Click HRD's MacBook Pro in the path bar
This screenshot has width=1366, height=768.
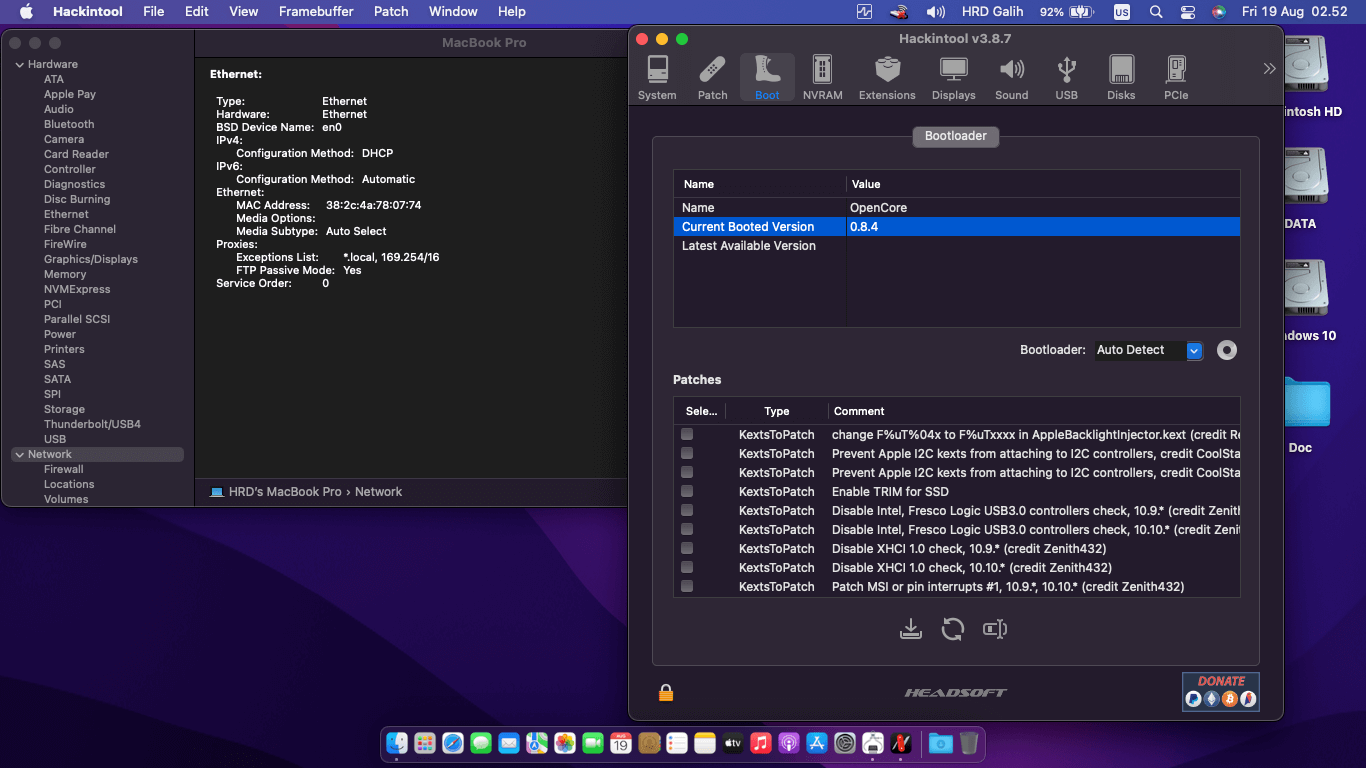(x=285, y=492)
